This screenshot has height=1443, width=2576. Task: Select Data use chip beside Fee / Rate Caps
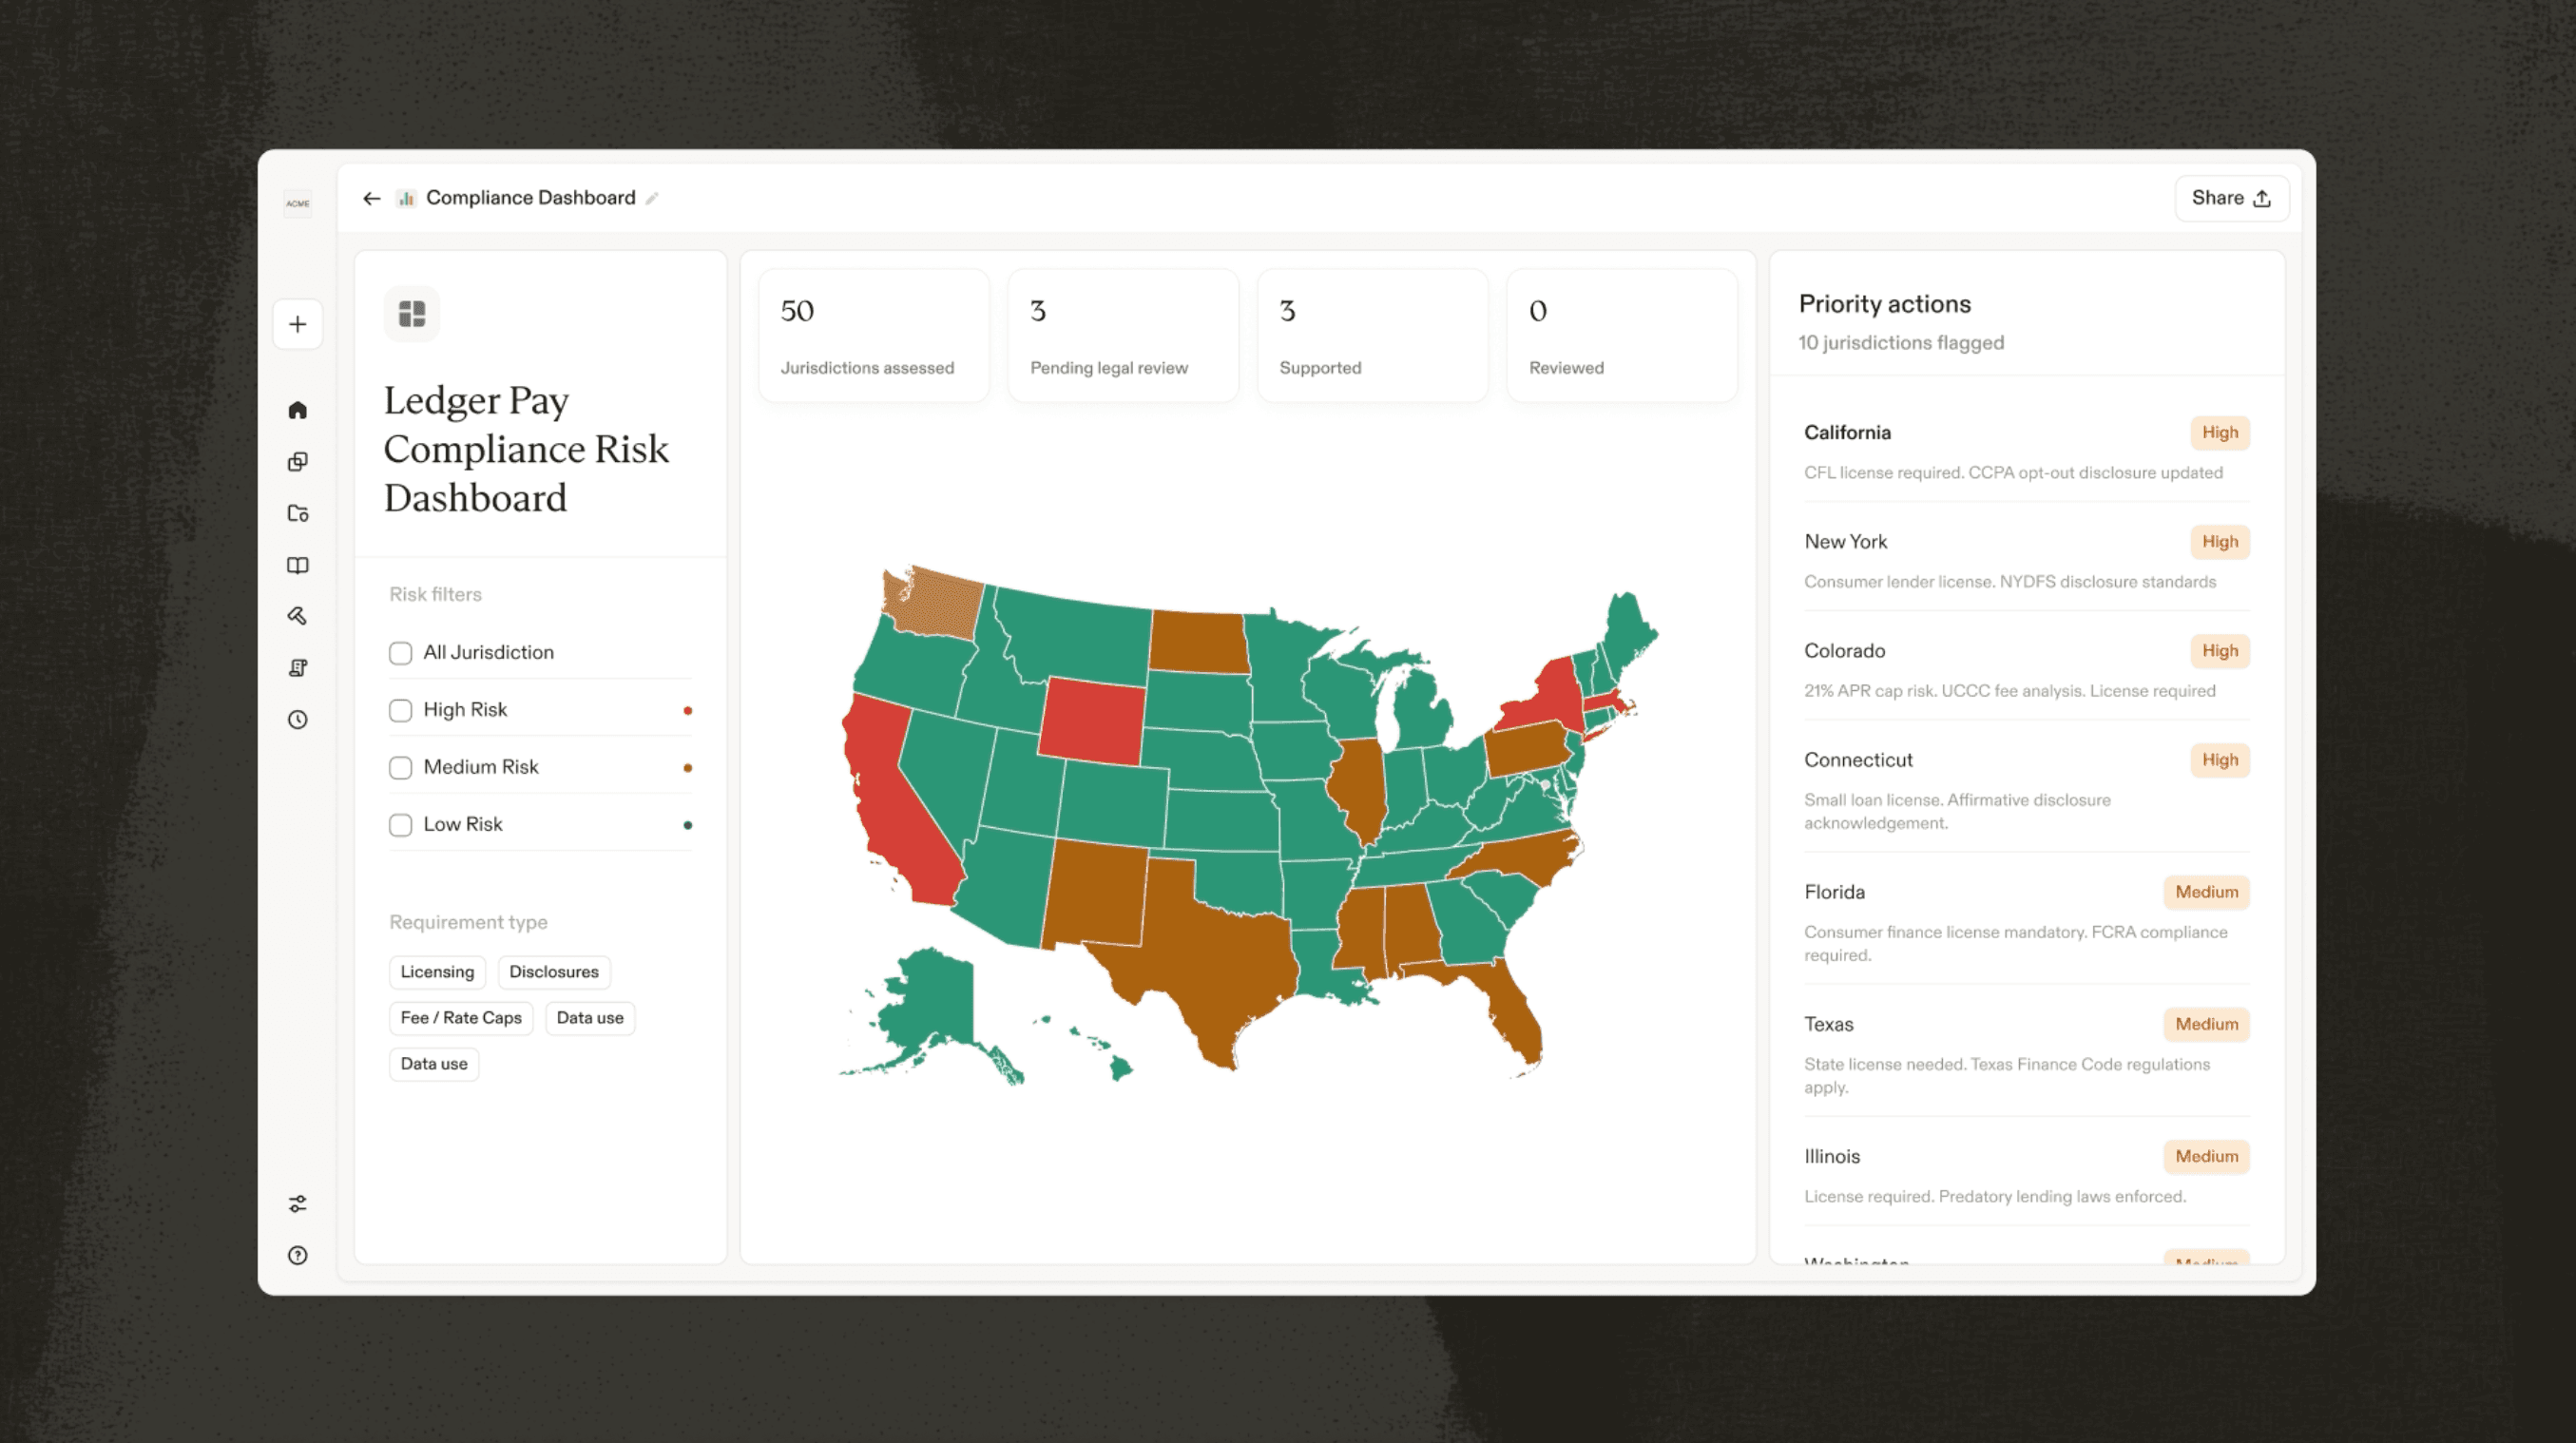point(590,1018)
